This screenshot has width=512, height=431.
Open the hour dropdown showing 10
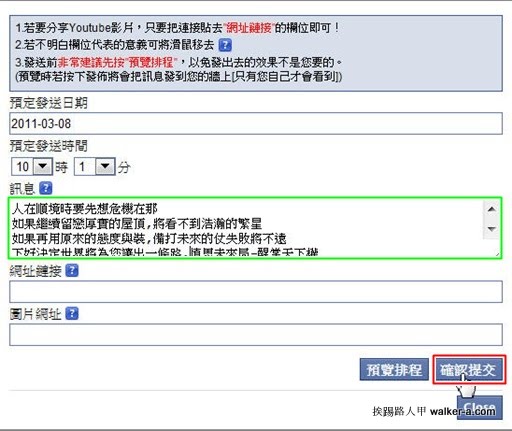(43, 166)
